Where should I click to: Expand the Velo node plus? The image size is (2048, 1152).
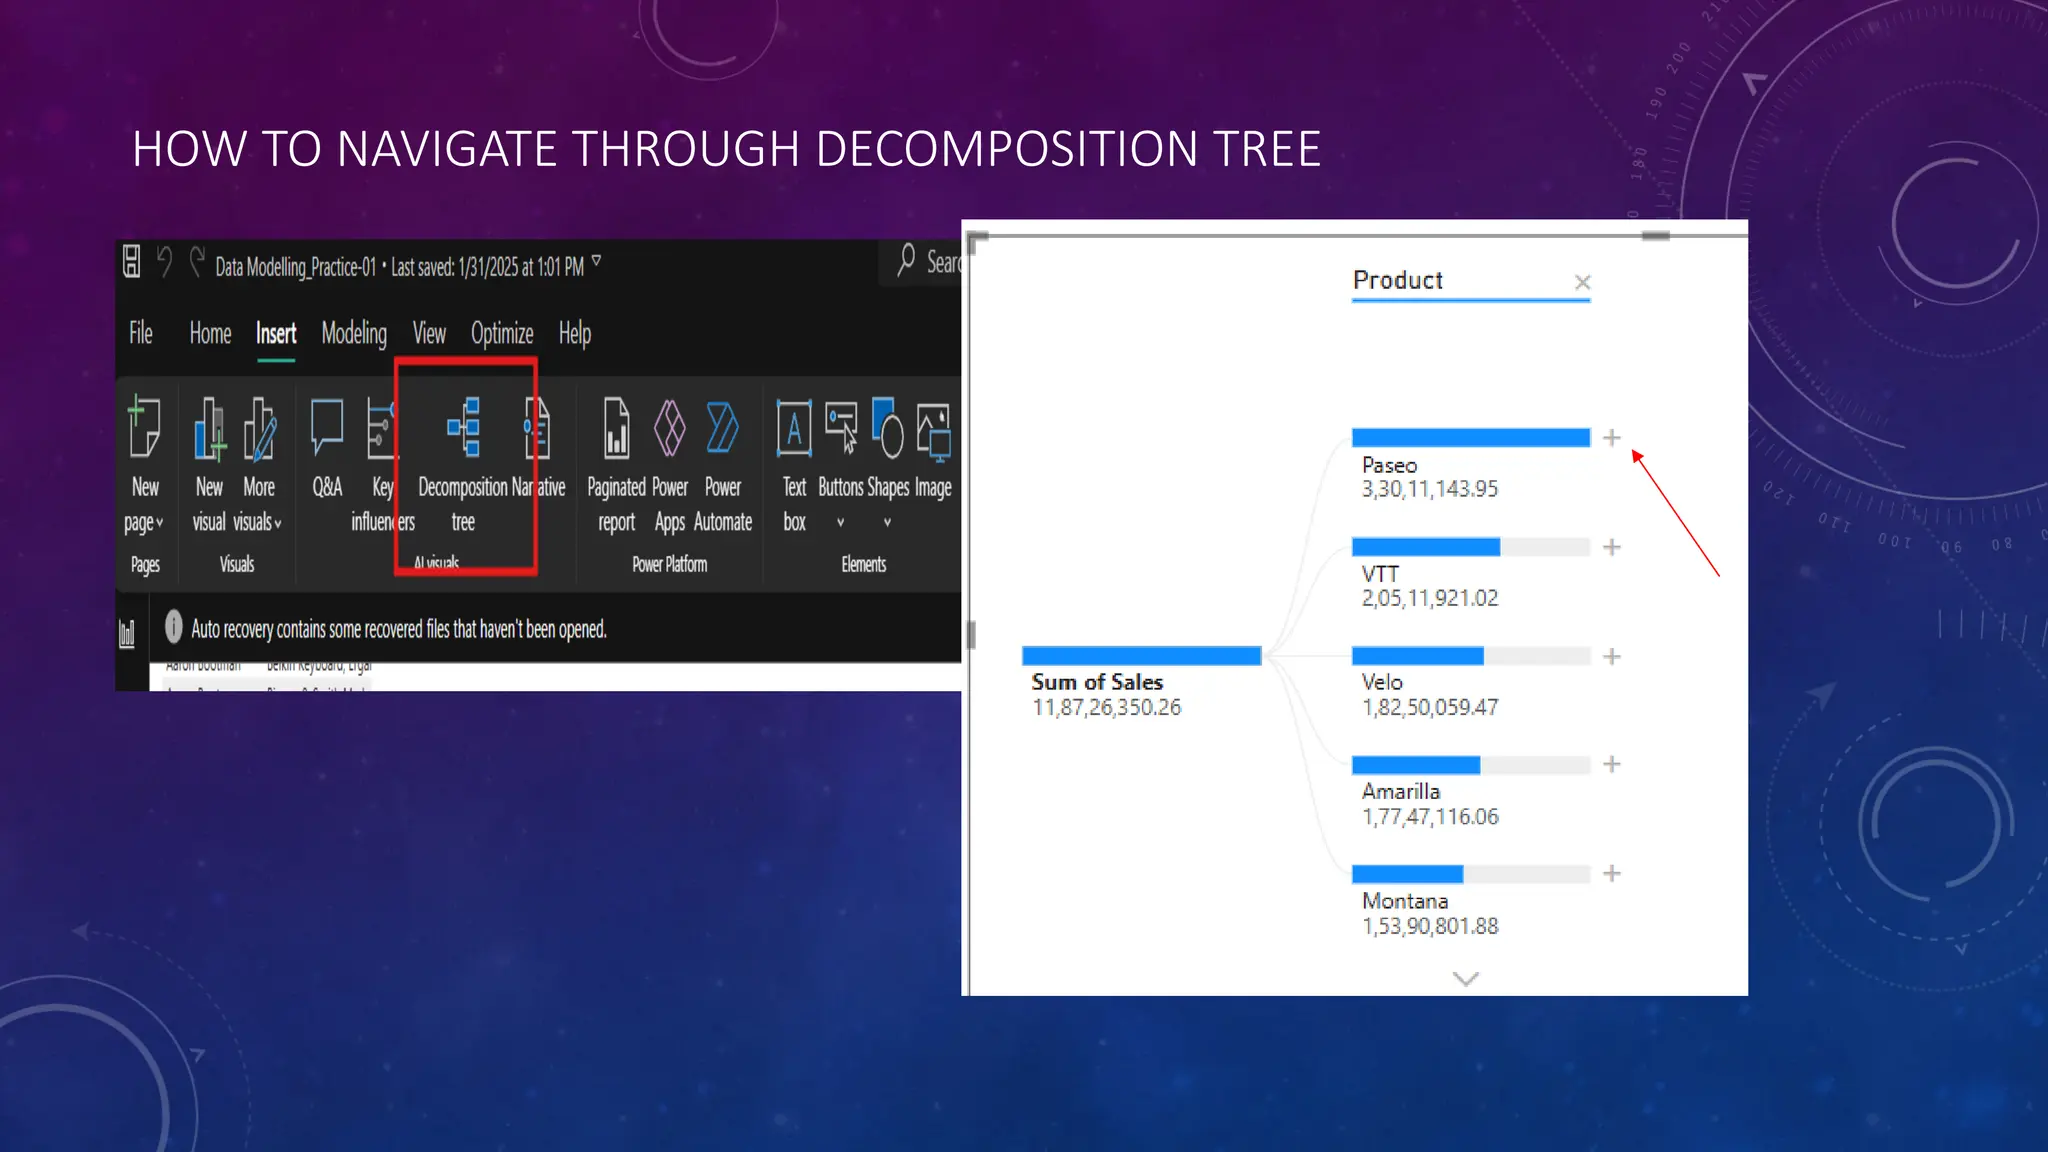tap(1611, 657)
